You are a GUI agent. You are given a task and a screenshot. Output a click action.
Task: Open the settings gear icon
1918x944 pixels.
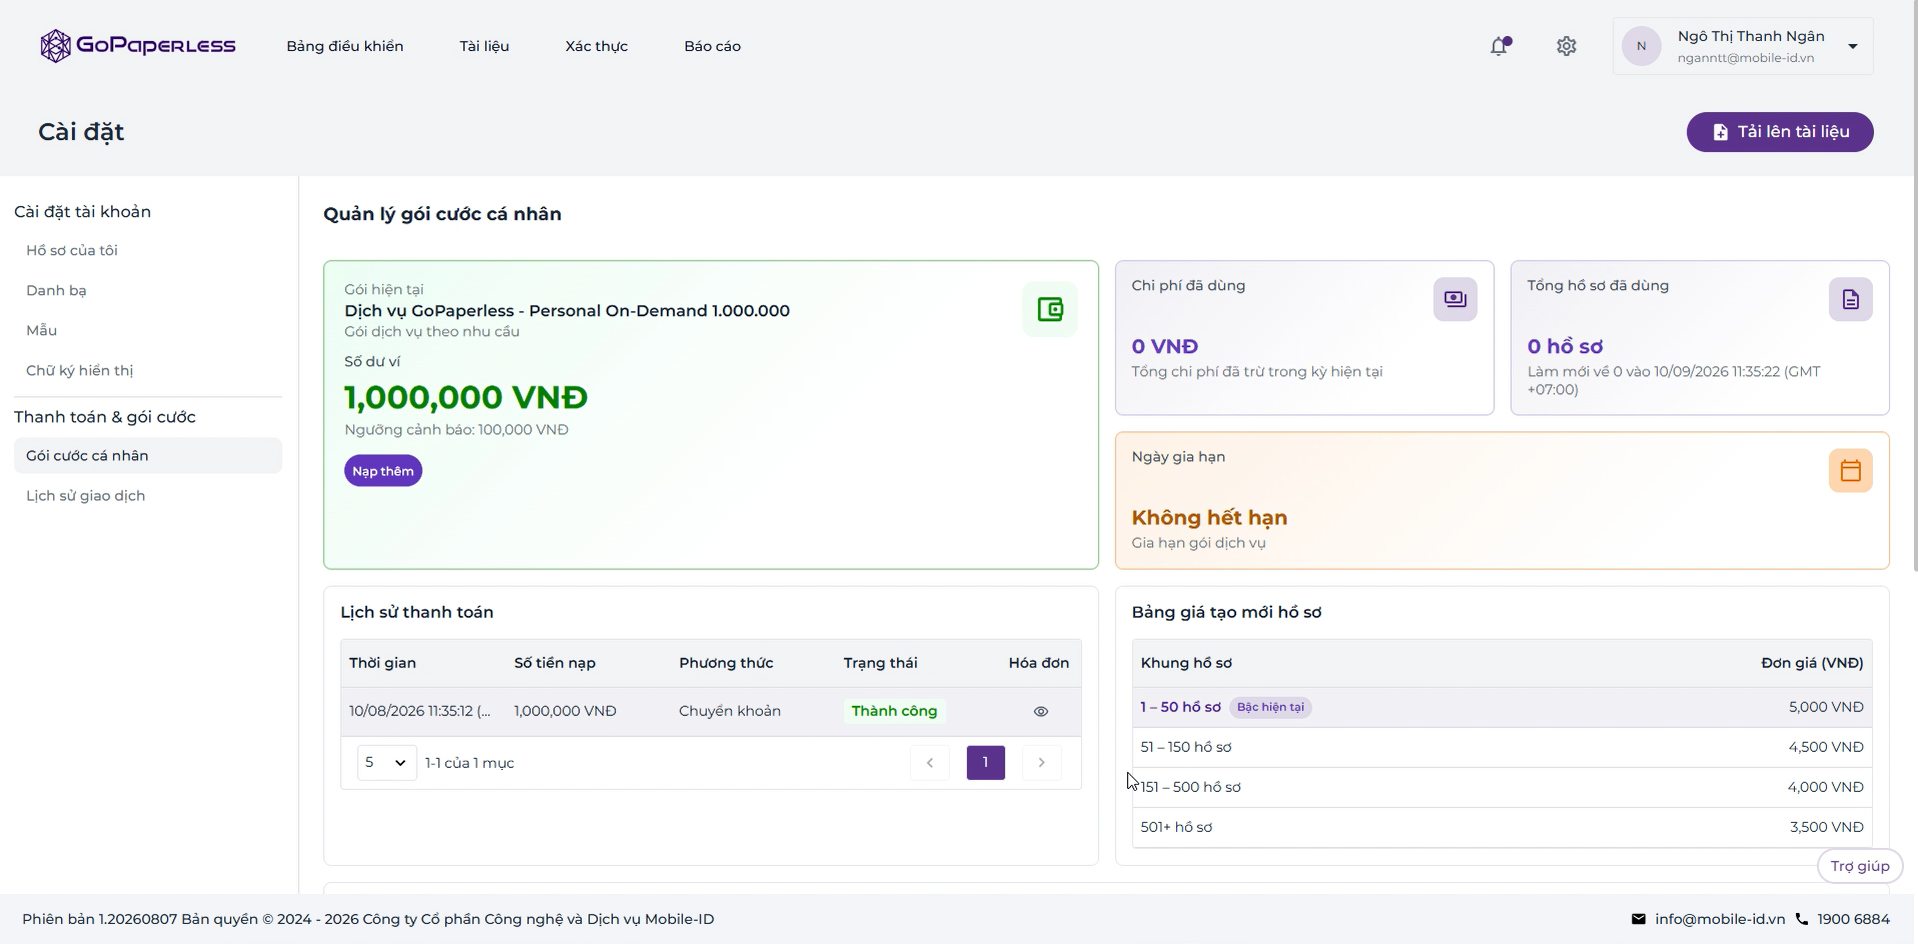click(x=1566, y=46)
